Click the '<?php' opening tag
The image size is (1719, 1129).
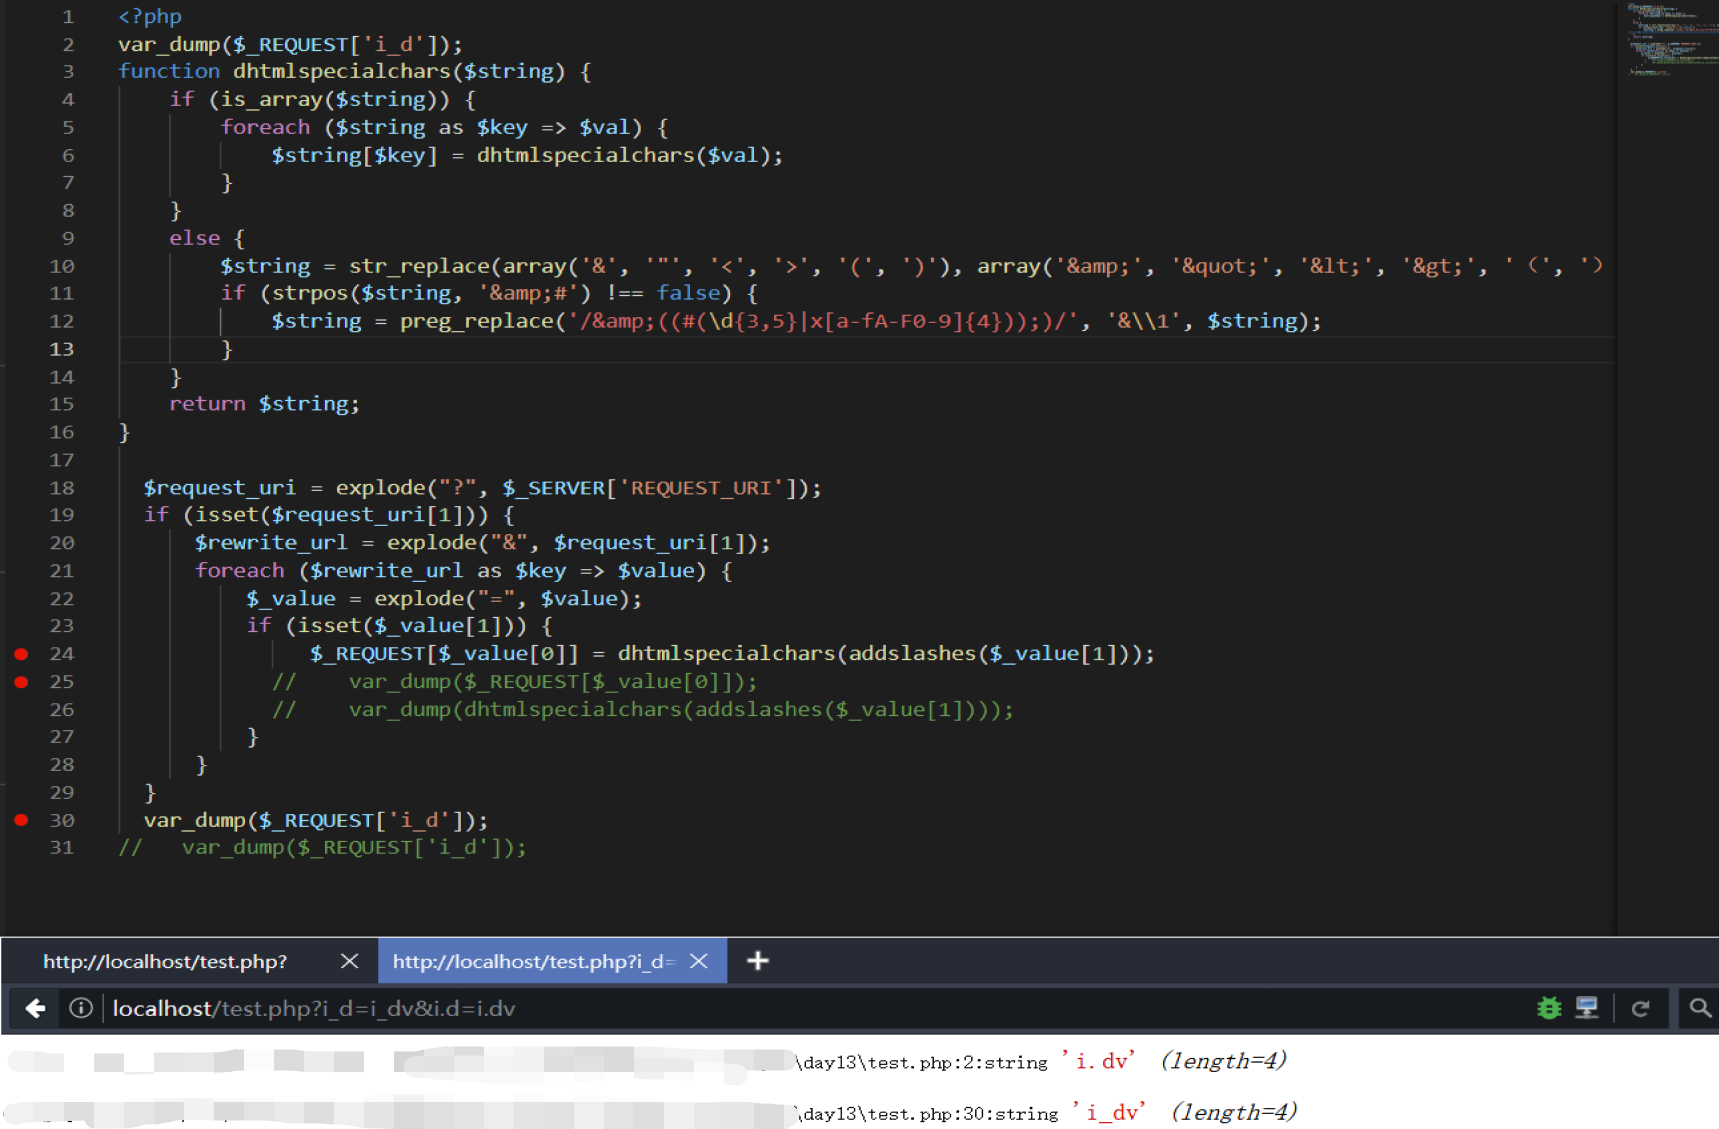pyautogui.click(x=150, y=17)
